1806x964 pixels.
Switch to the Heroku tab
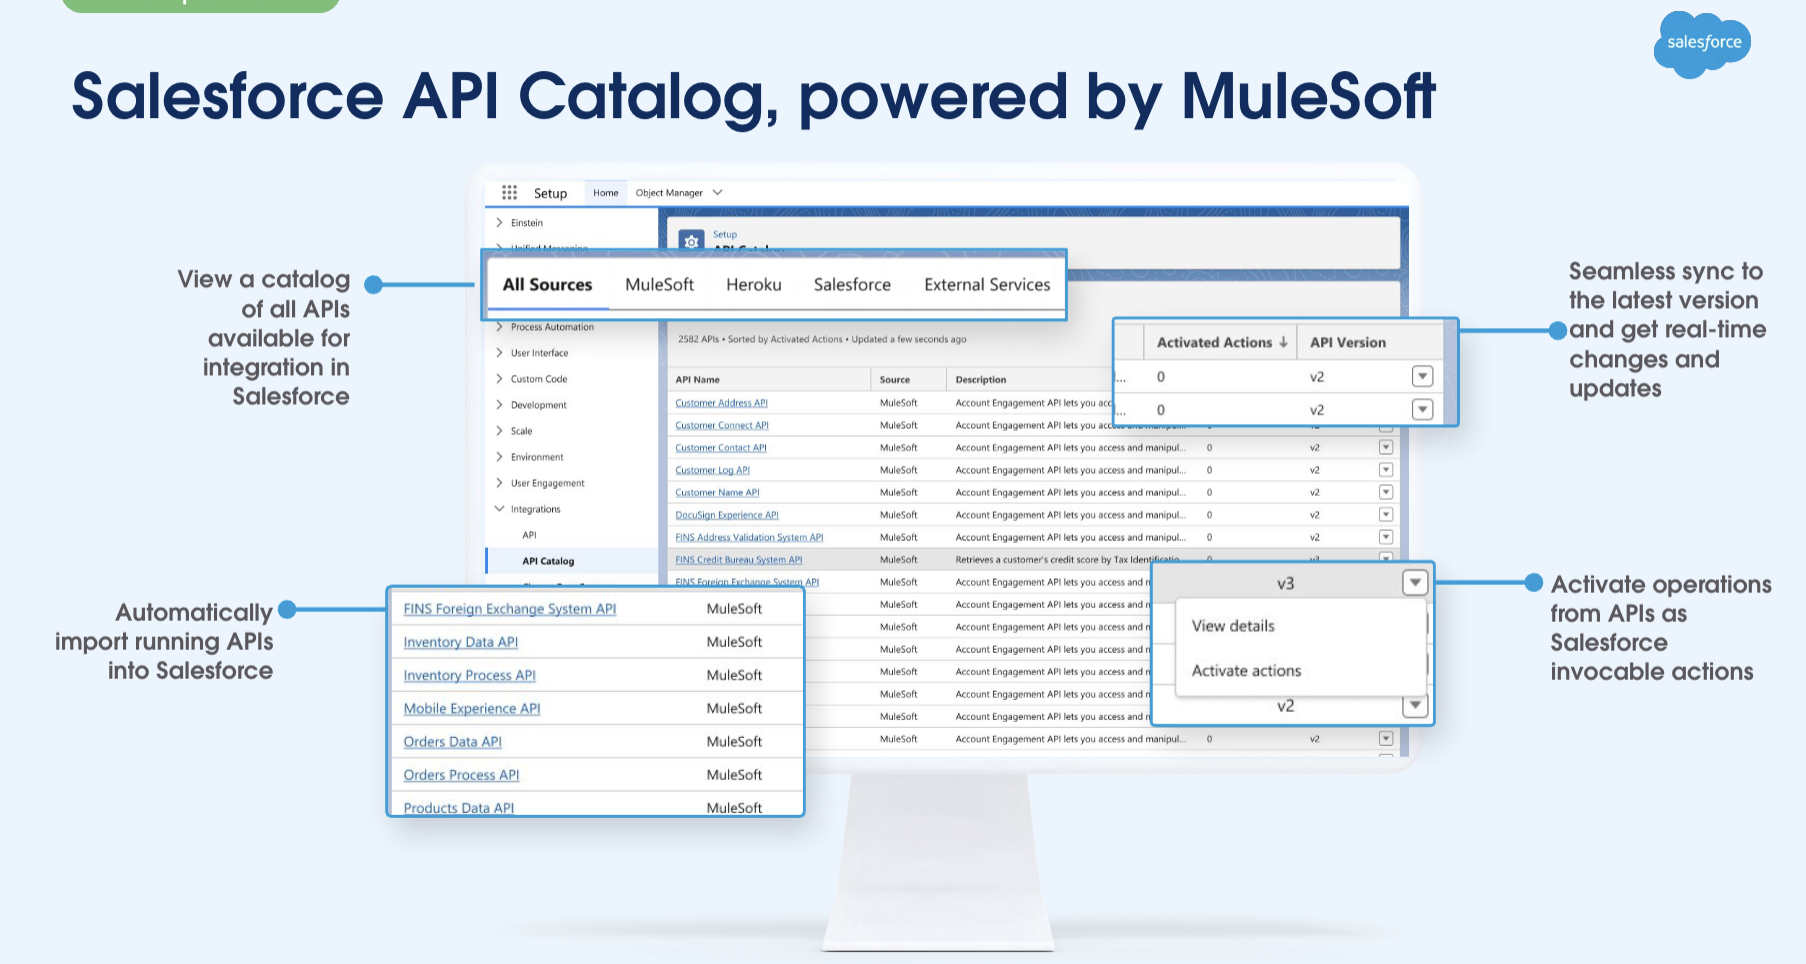coord(754,285)
